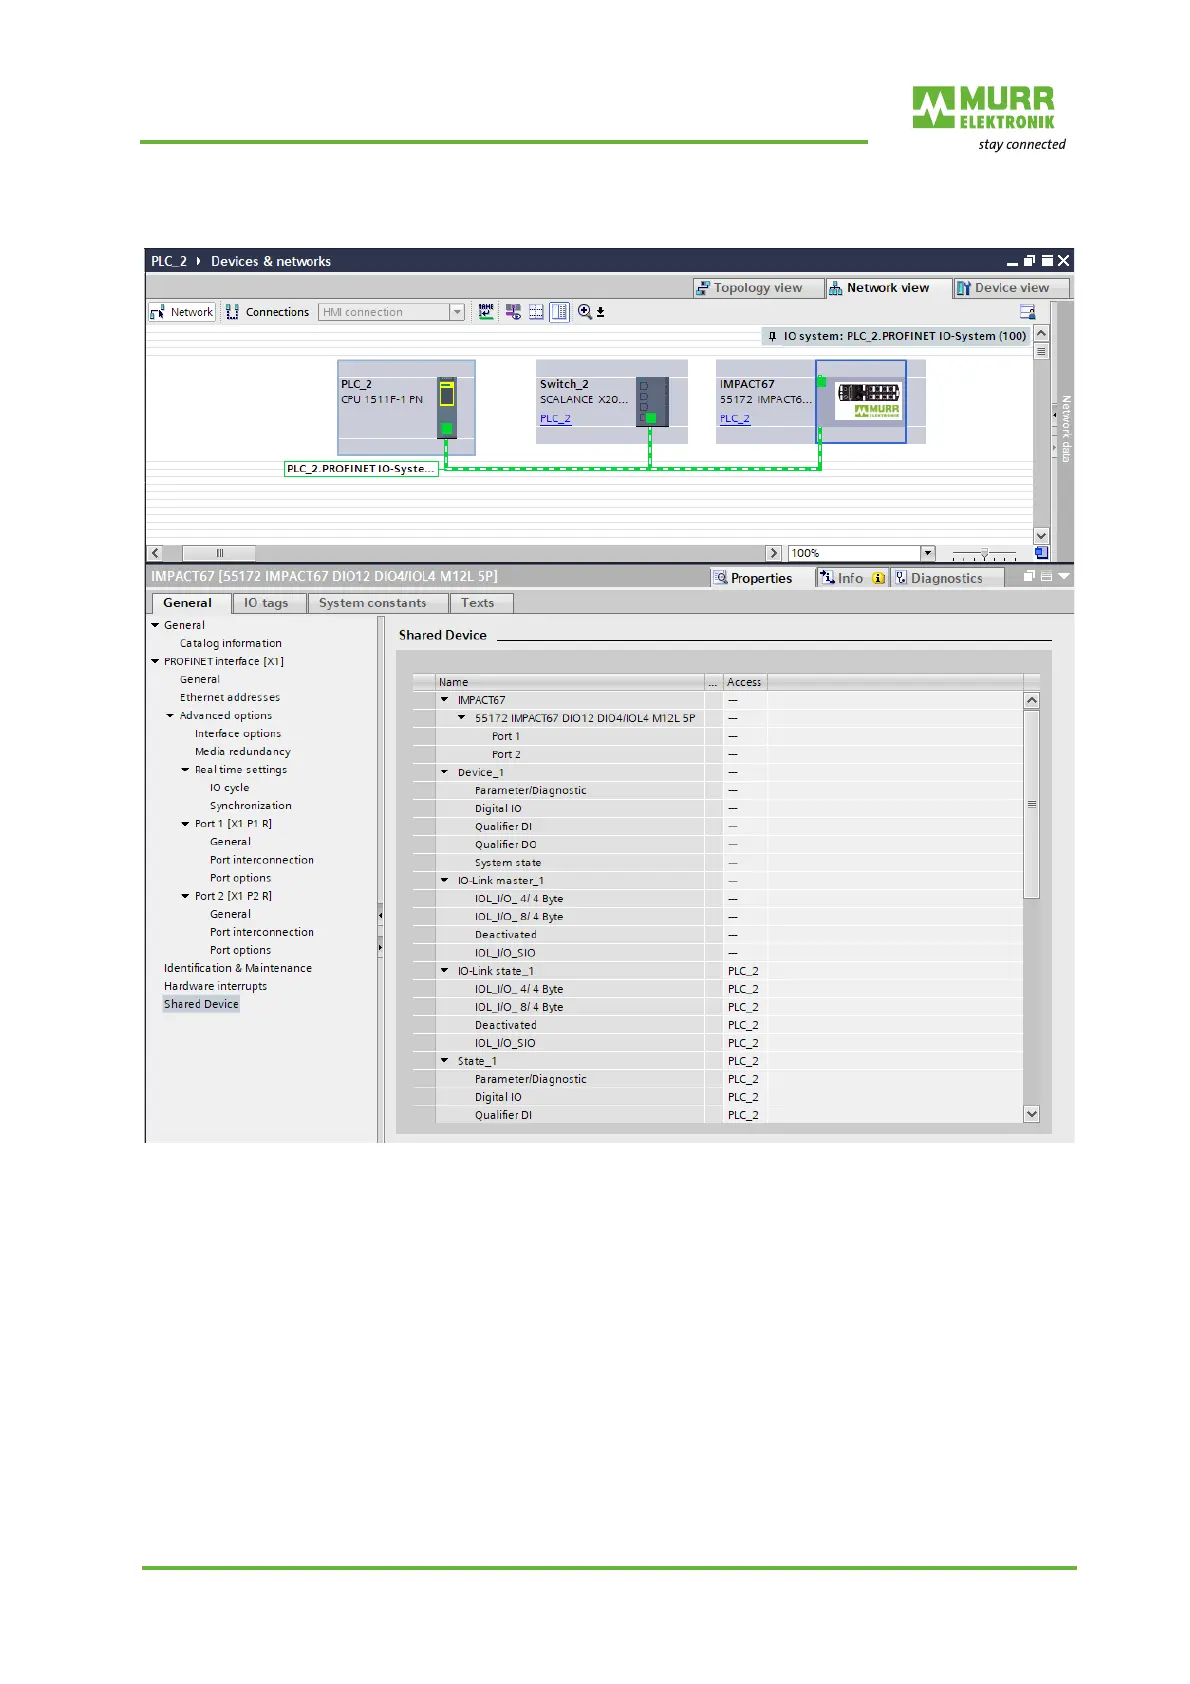
Task: Select Synchronization tree item
Action: point(251,805)
